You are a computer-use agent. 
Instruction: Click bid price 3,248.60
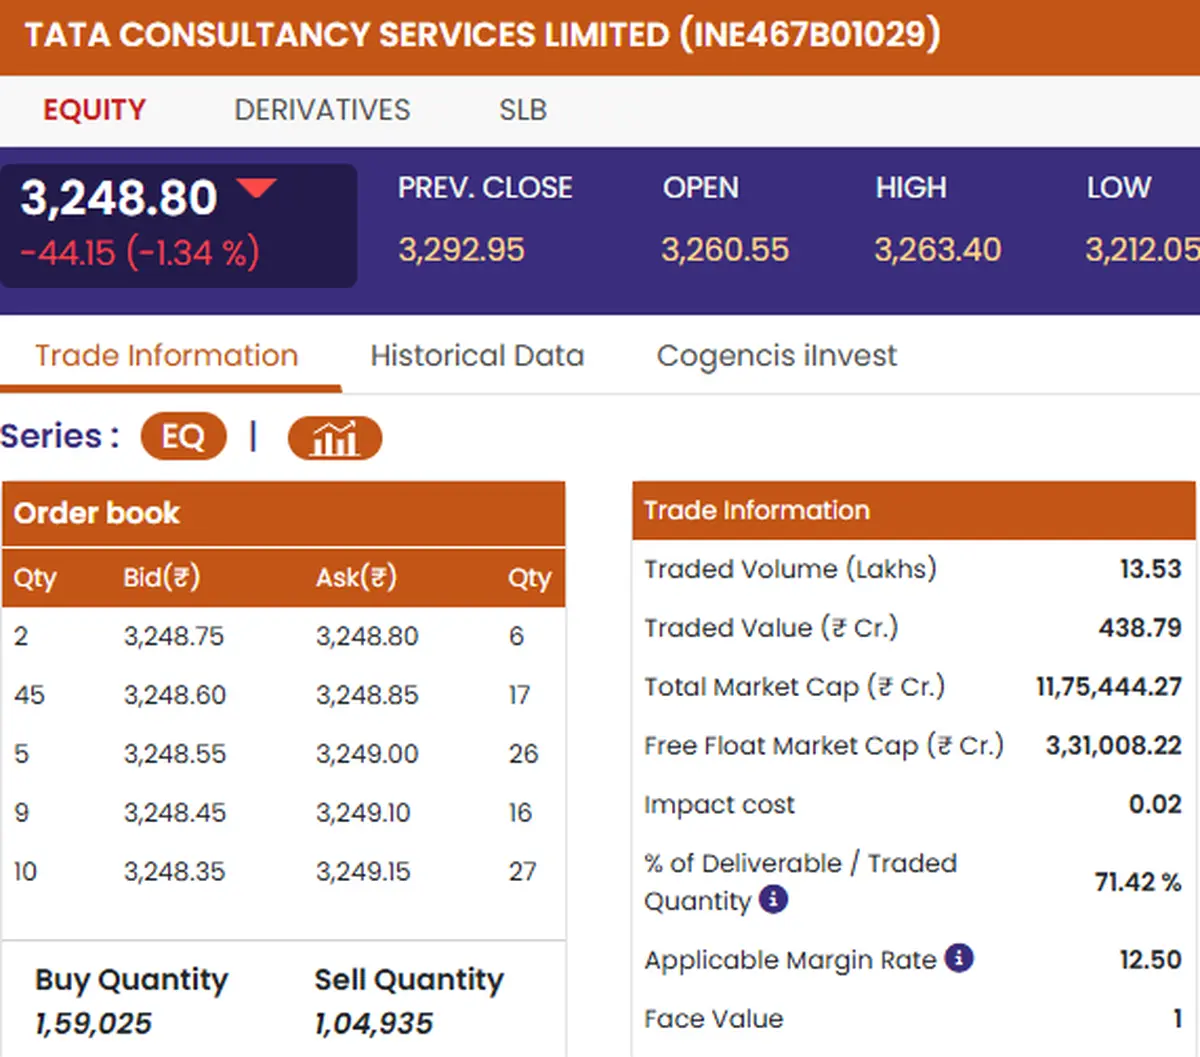tap(174, 695)
